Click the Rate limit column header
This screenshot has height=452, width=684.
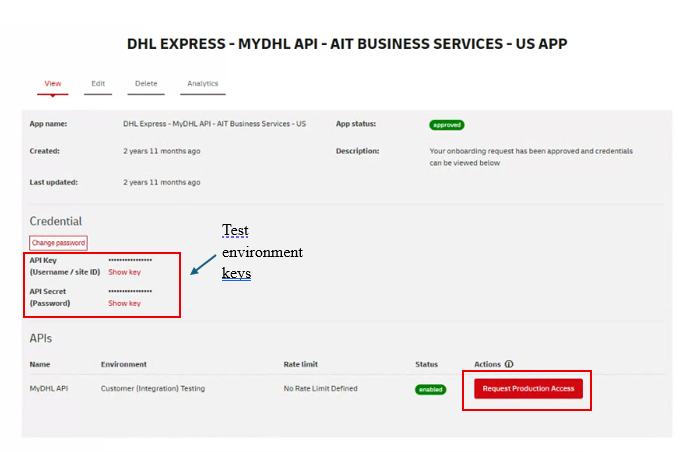tap(301, 365)
